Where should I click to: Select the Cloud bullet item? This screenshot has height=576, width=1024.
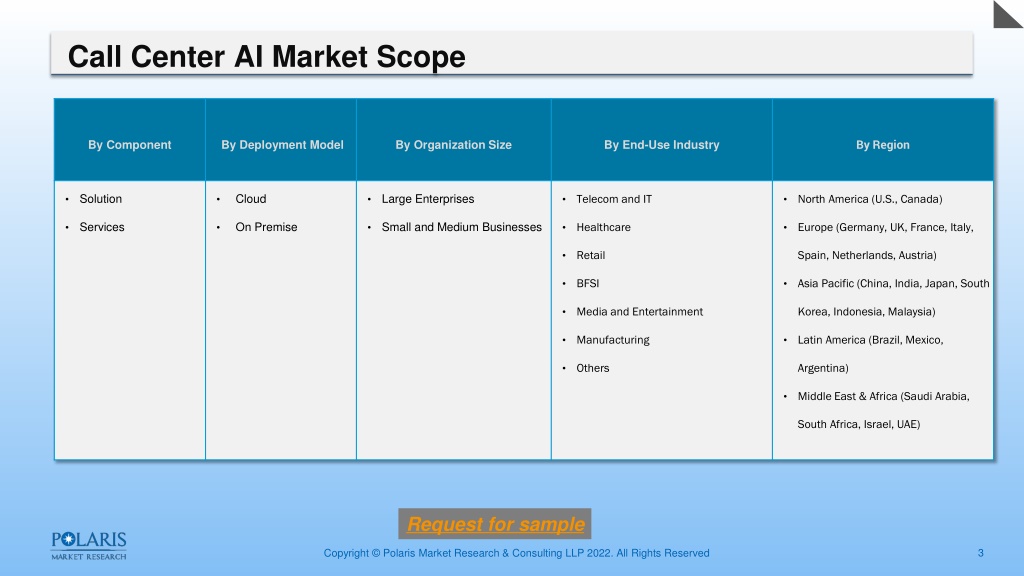[251, 199]
